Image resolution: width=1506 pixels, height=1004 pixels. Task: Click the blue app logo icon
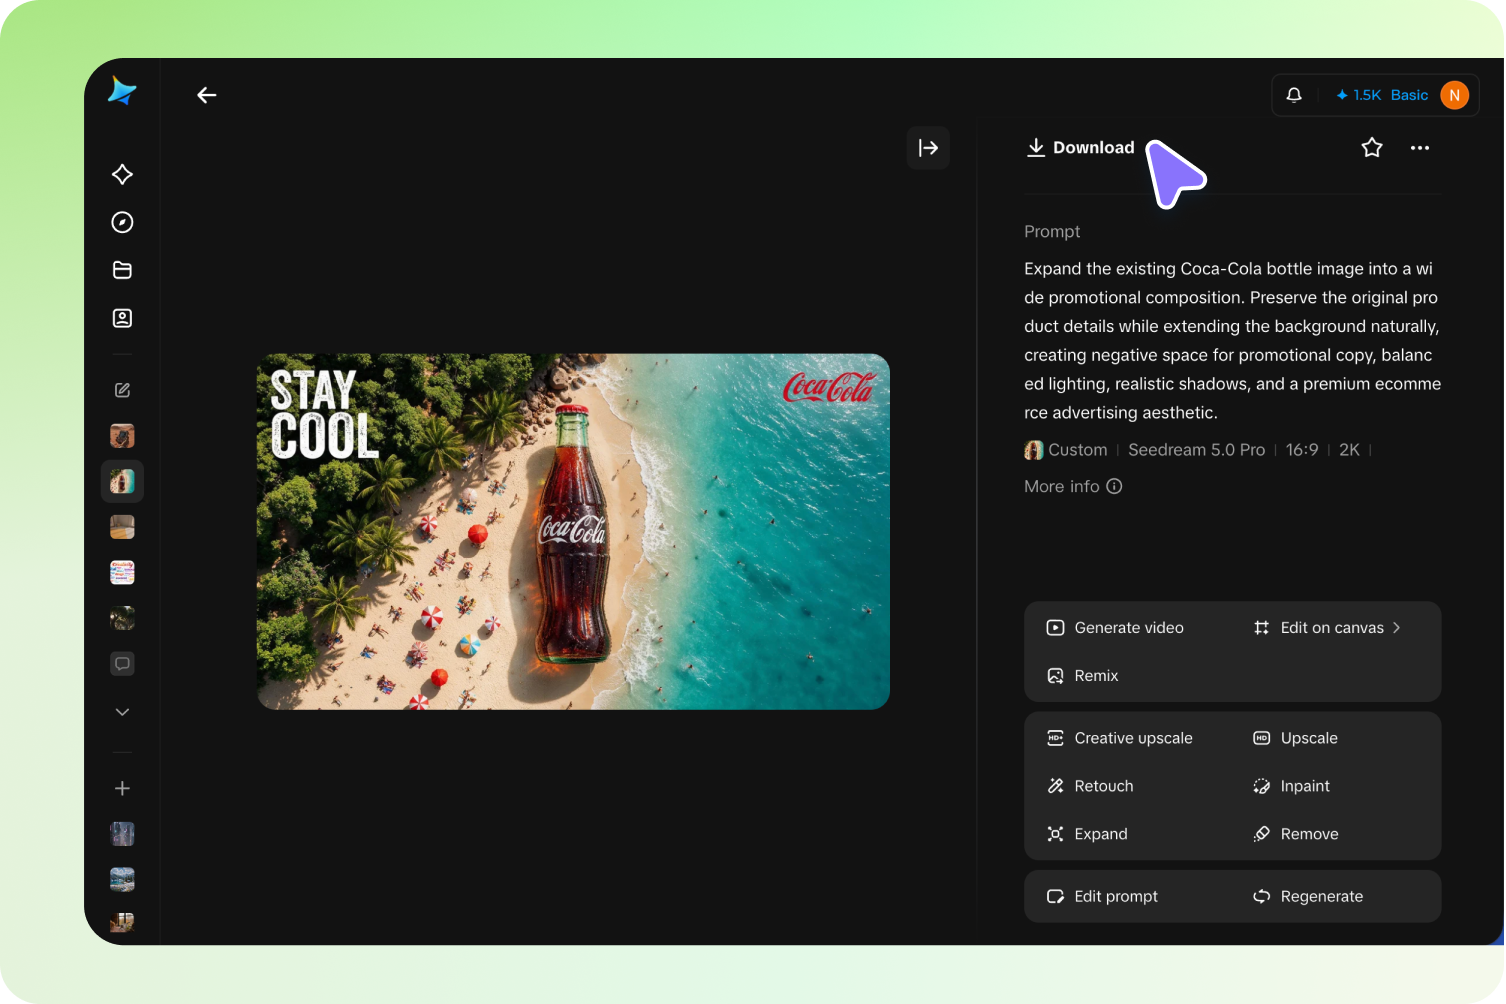point(122,91)
